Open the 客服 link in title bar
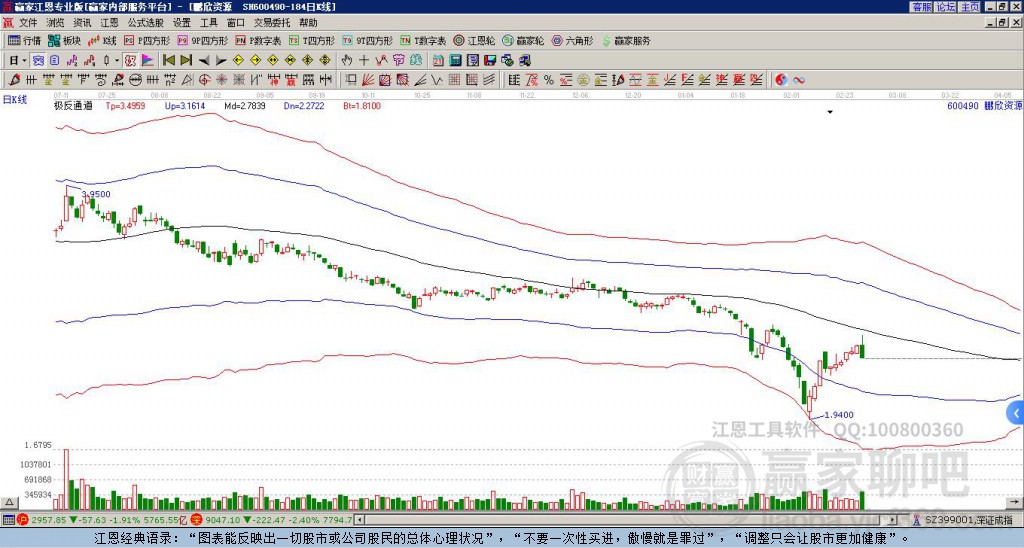The height and width of the screenshot is (548, 1024). coord(921,7)
